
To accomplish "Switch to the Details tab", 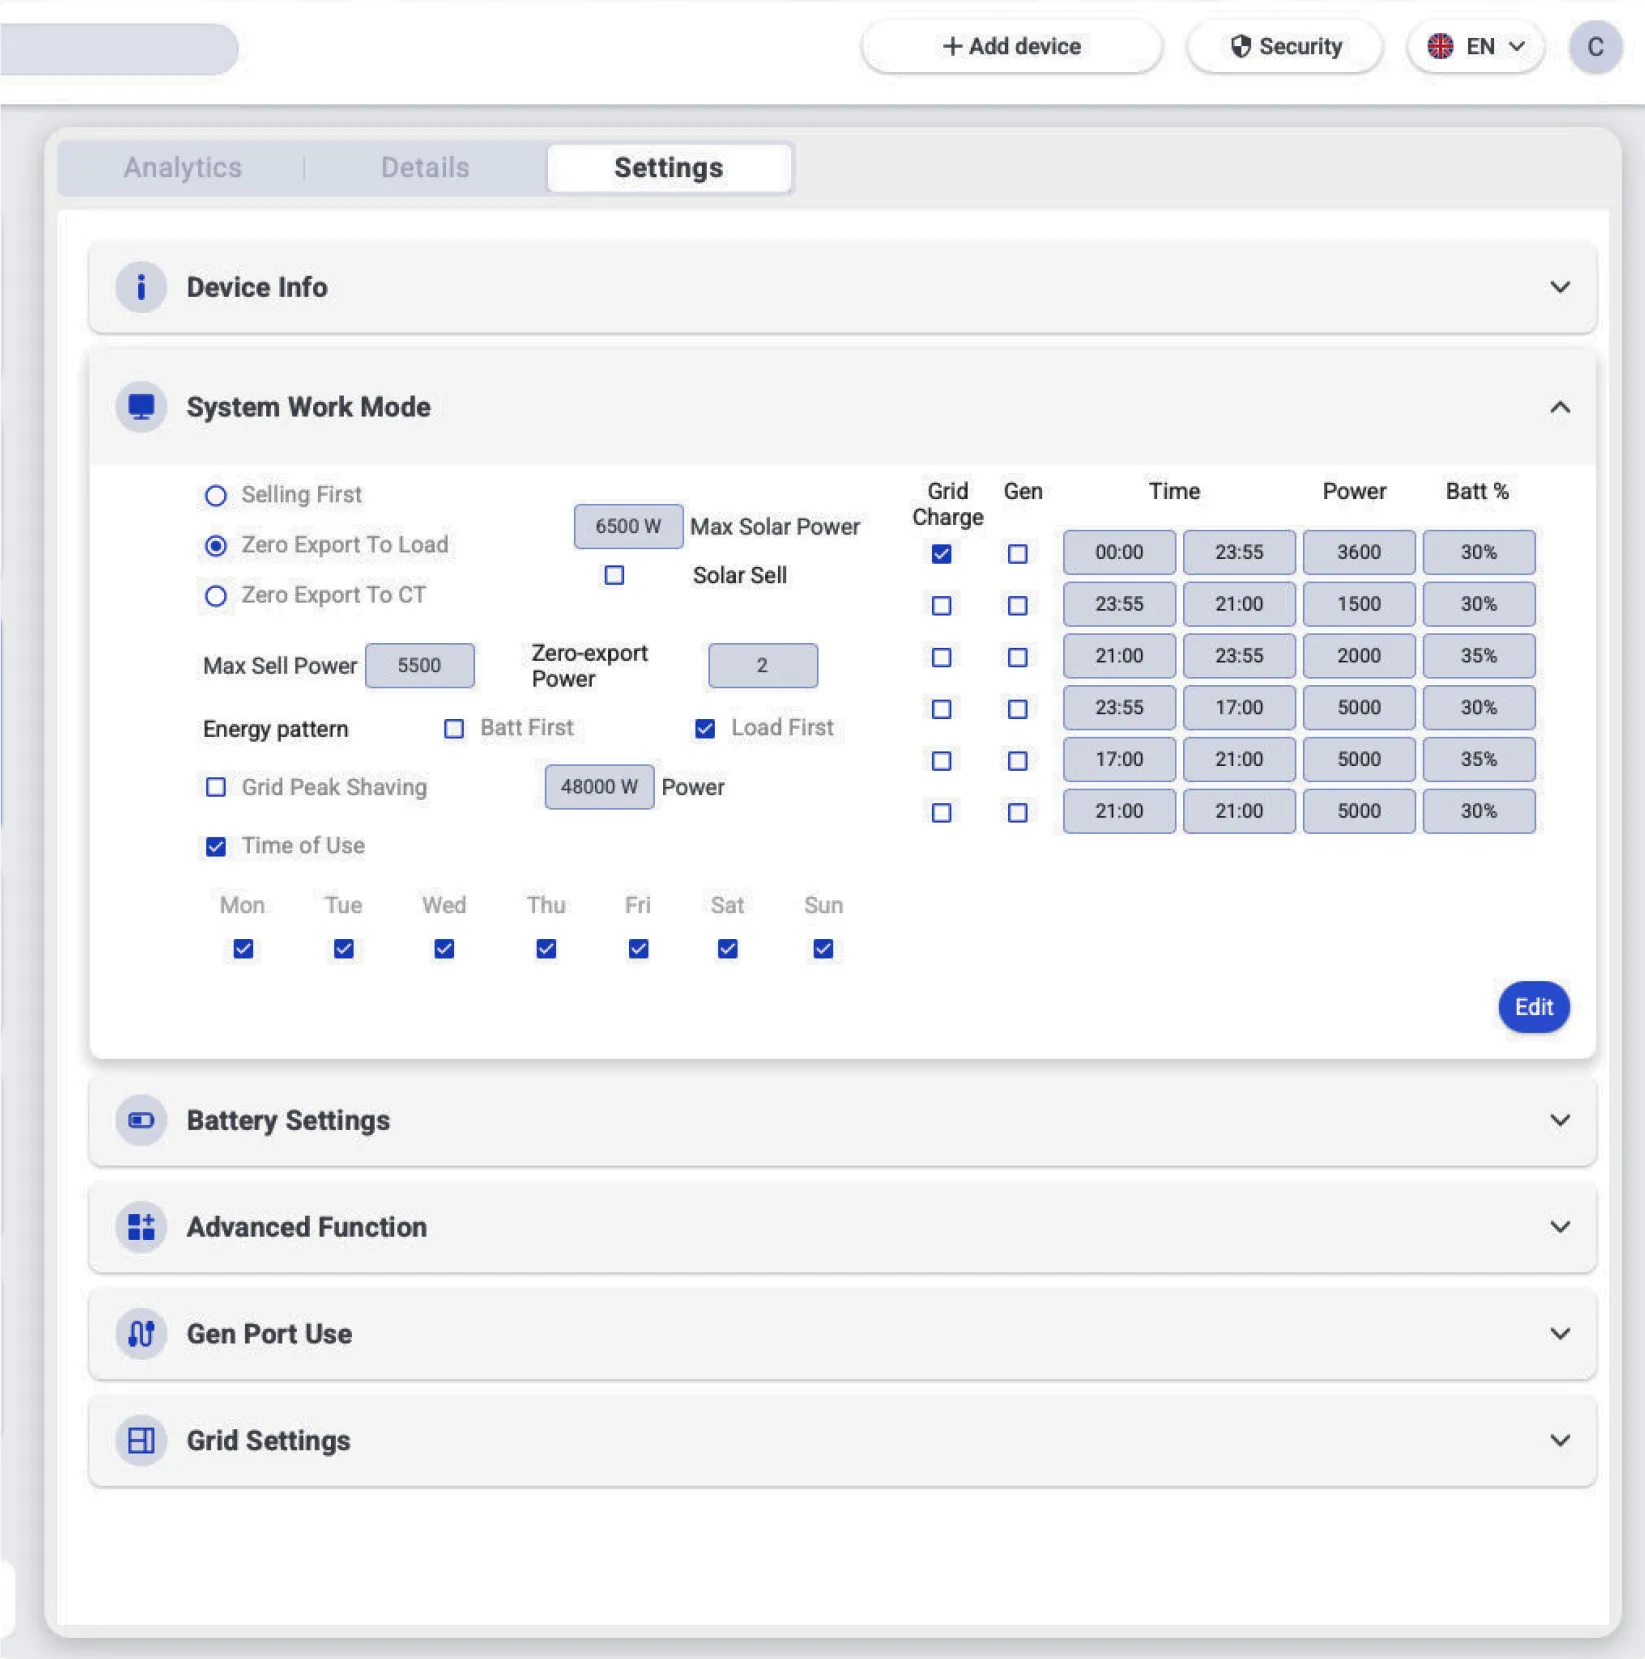I will coord(425,168).
